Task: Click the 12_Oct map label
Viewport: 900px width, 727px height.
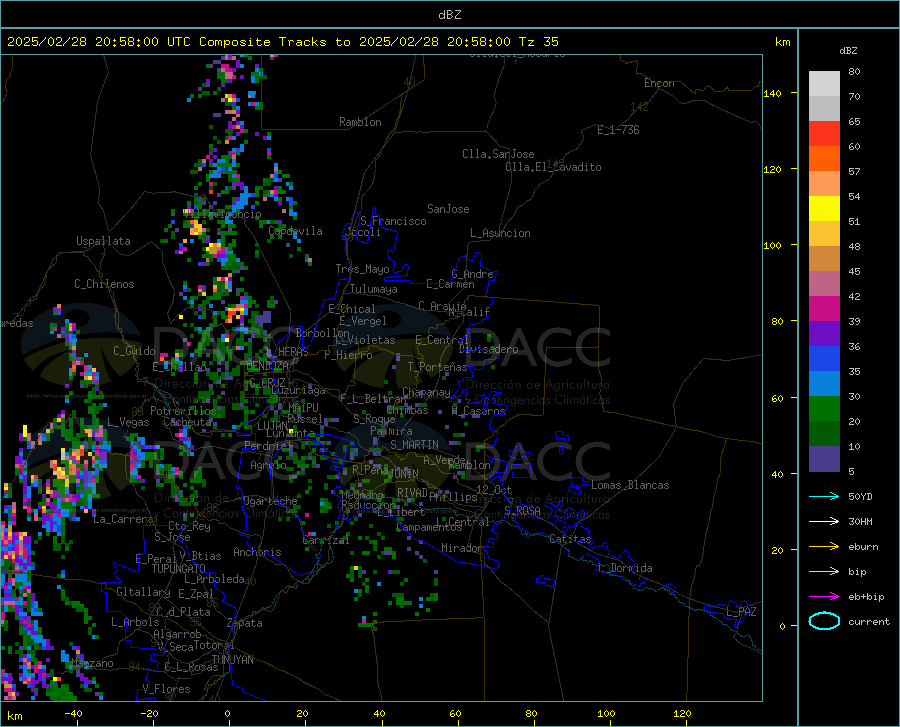Action: click(494, 489)
